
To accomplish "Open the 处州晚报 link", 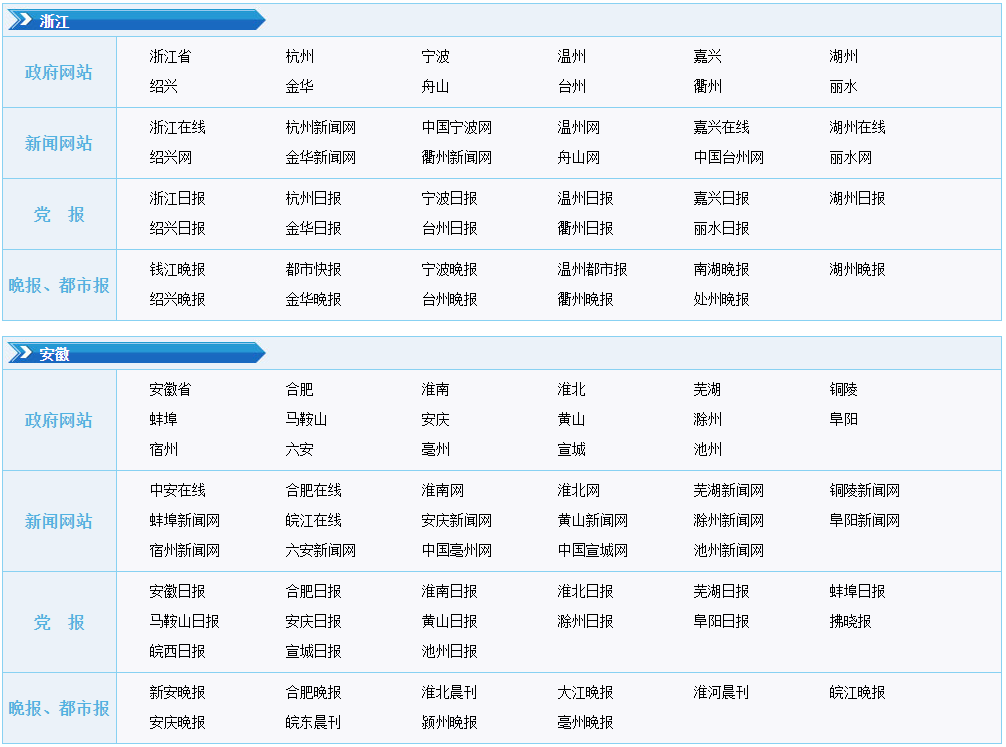I will [721, 300].
